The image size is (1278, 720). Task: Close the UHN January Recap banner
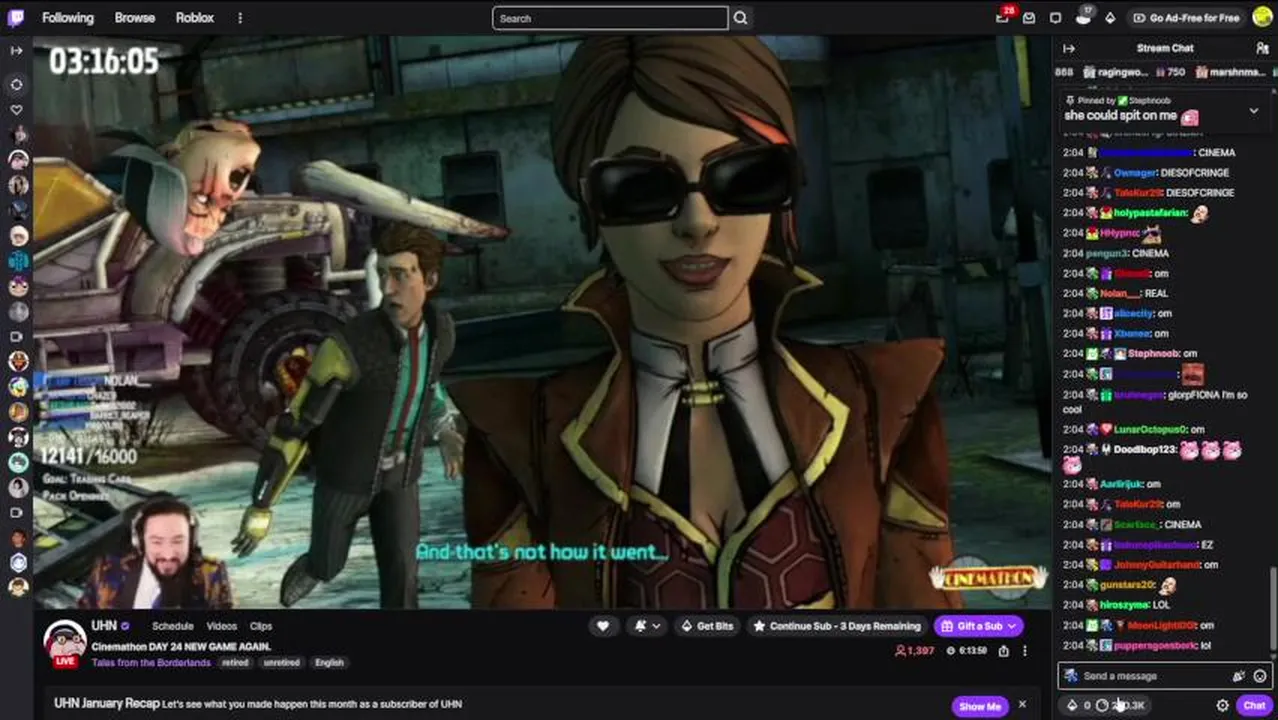1022,704
